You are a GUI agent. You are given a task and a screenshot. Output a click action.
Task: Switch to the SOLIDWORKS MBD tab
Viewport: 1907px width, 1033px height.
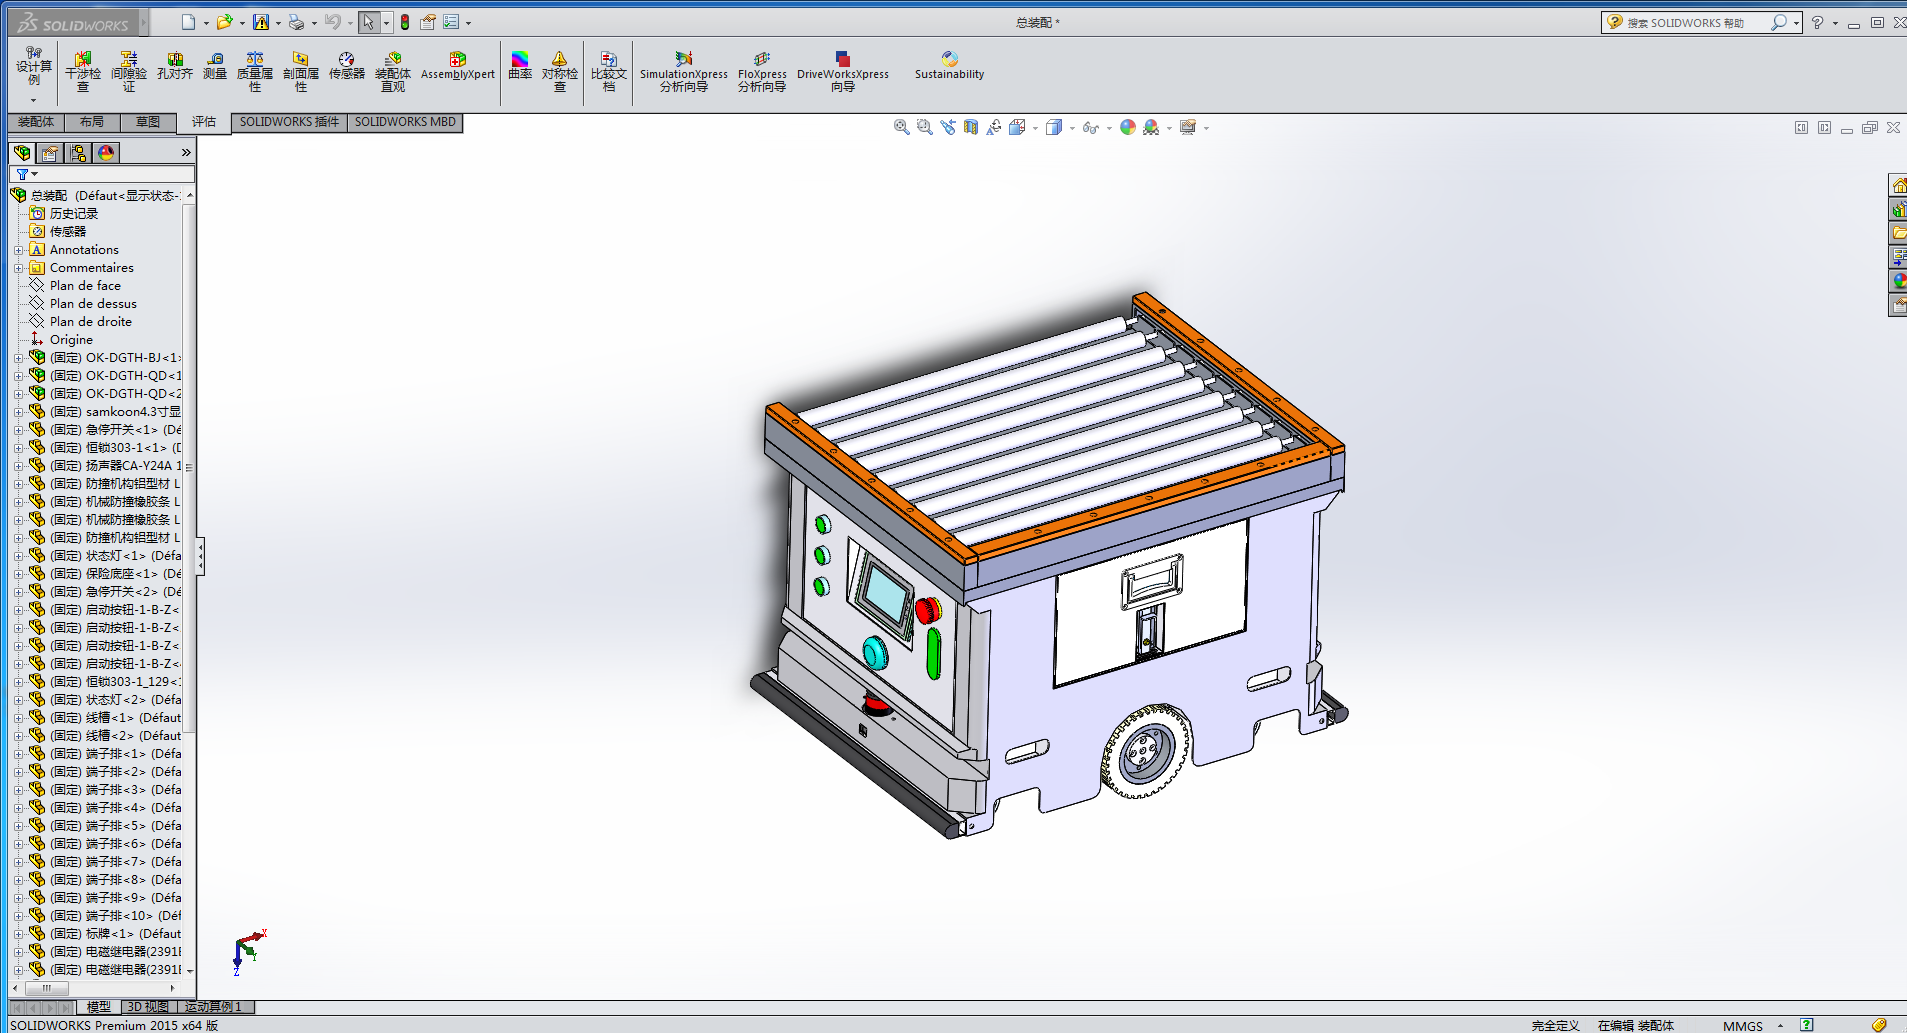(x=405, y=122)
